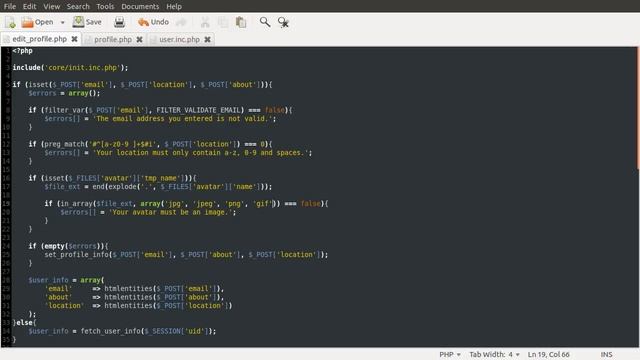Open the Search menu

click(78, 7)
